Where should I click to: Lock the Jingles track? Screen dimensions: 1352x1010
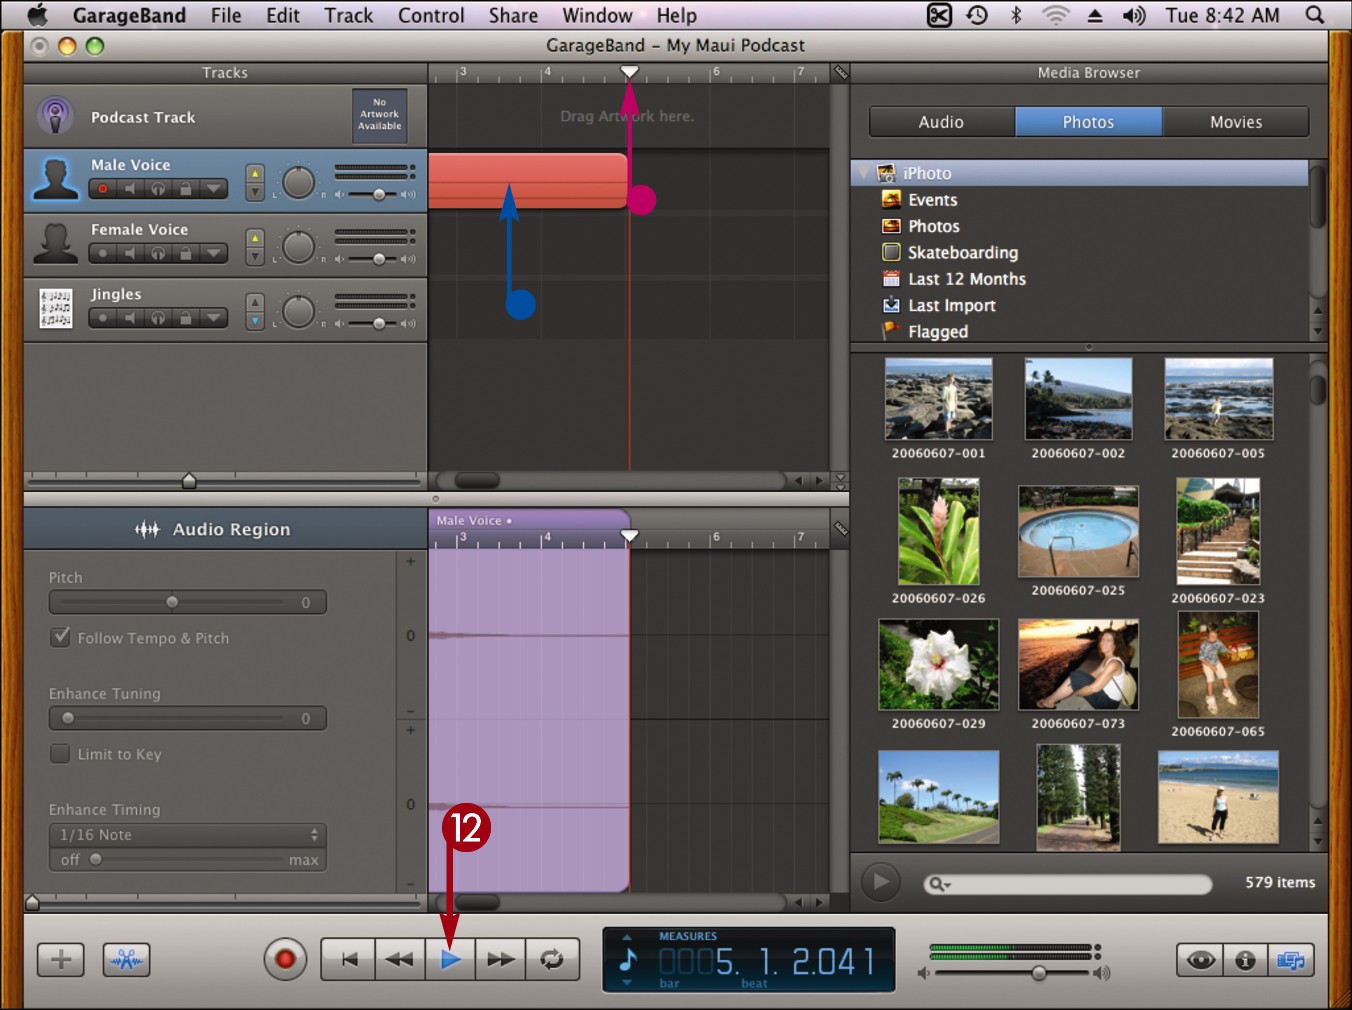click(185, 319)
